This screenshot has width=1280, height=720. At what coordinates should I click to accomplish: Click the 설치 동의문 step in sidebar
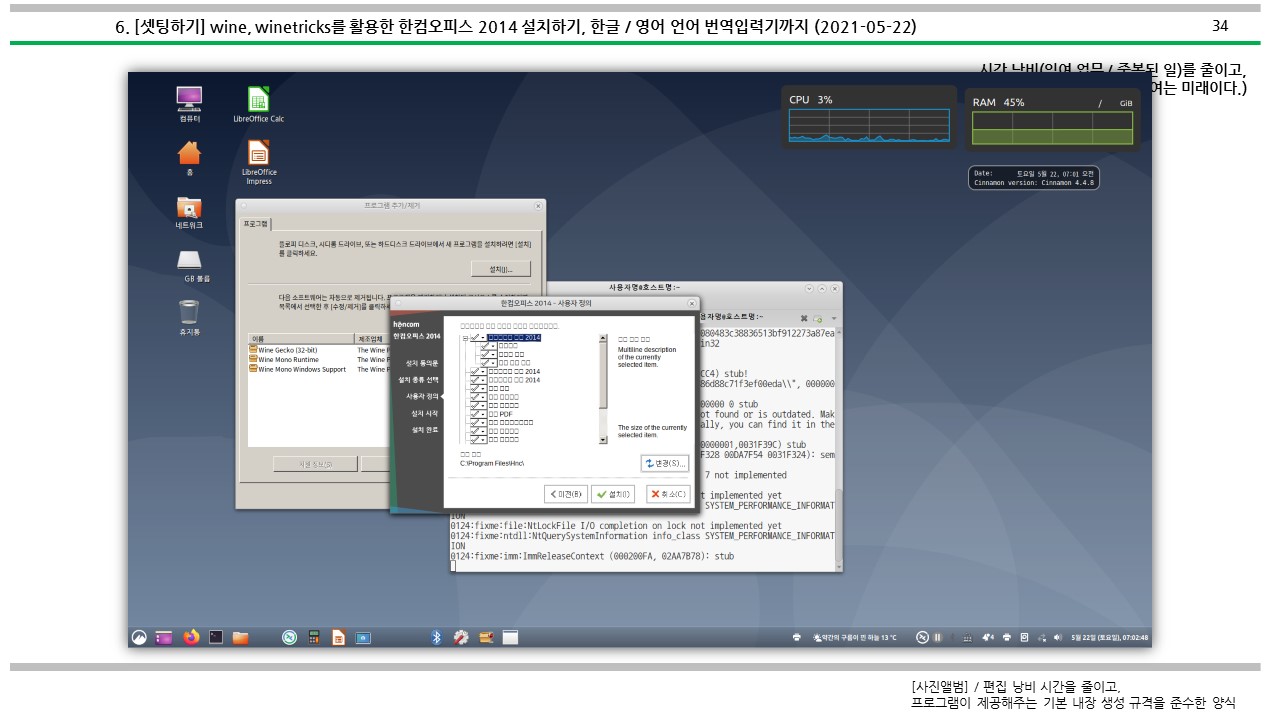(422, 363)
